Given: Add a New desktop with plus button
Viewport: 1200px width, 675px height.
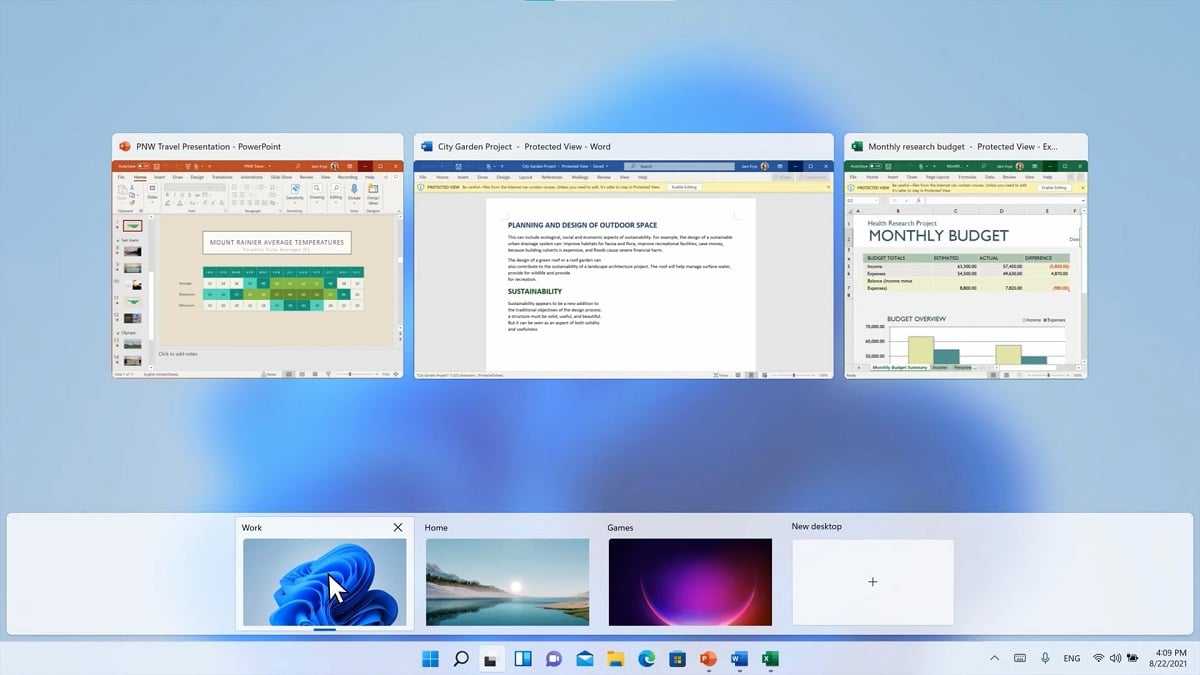Looking at the screenshot, I should [872, 582].
